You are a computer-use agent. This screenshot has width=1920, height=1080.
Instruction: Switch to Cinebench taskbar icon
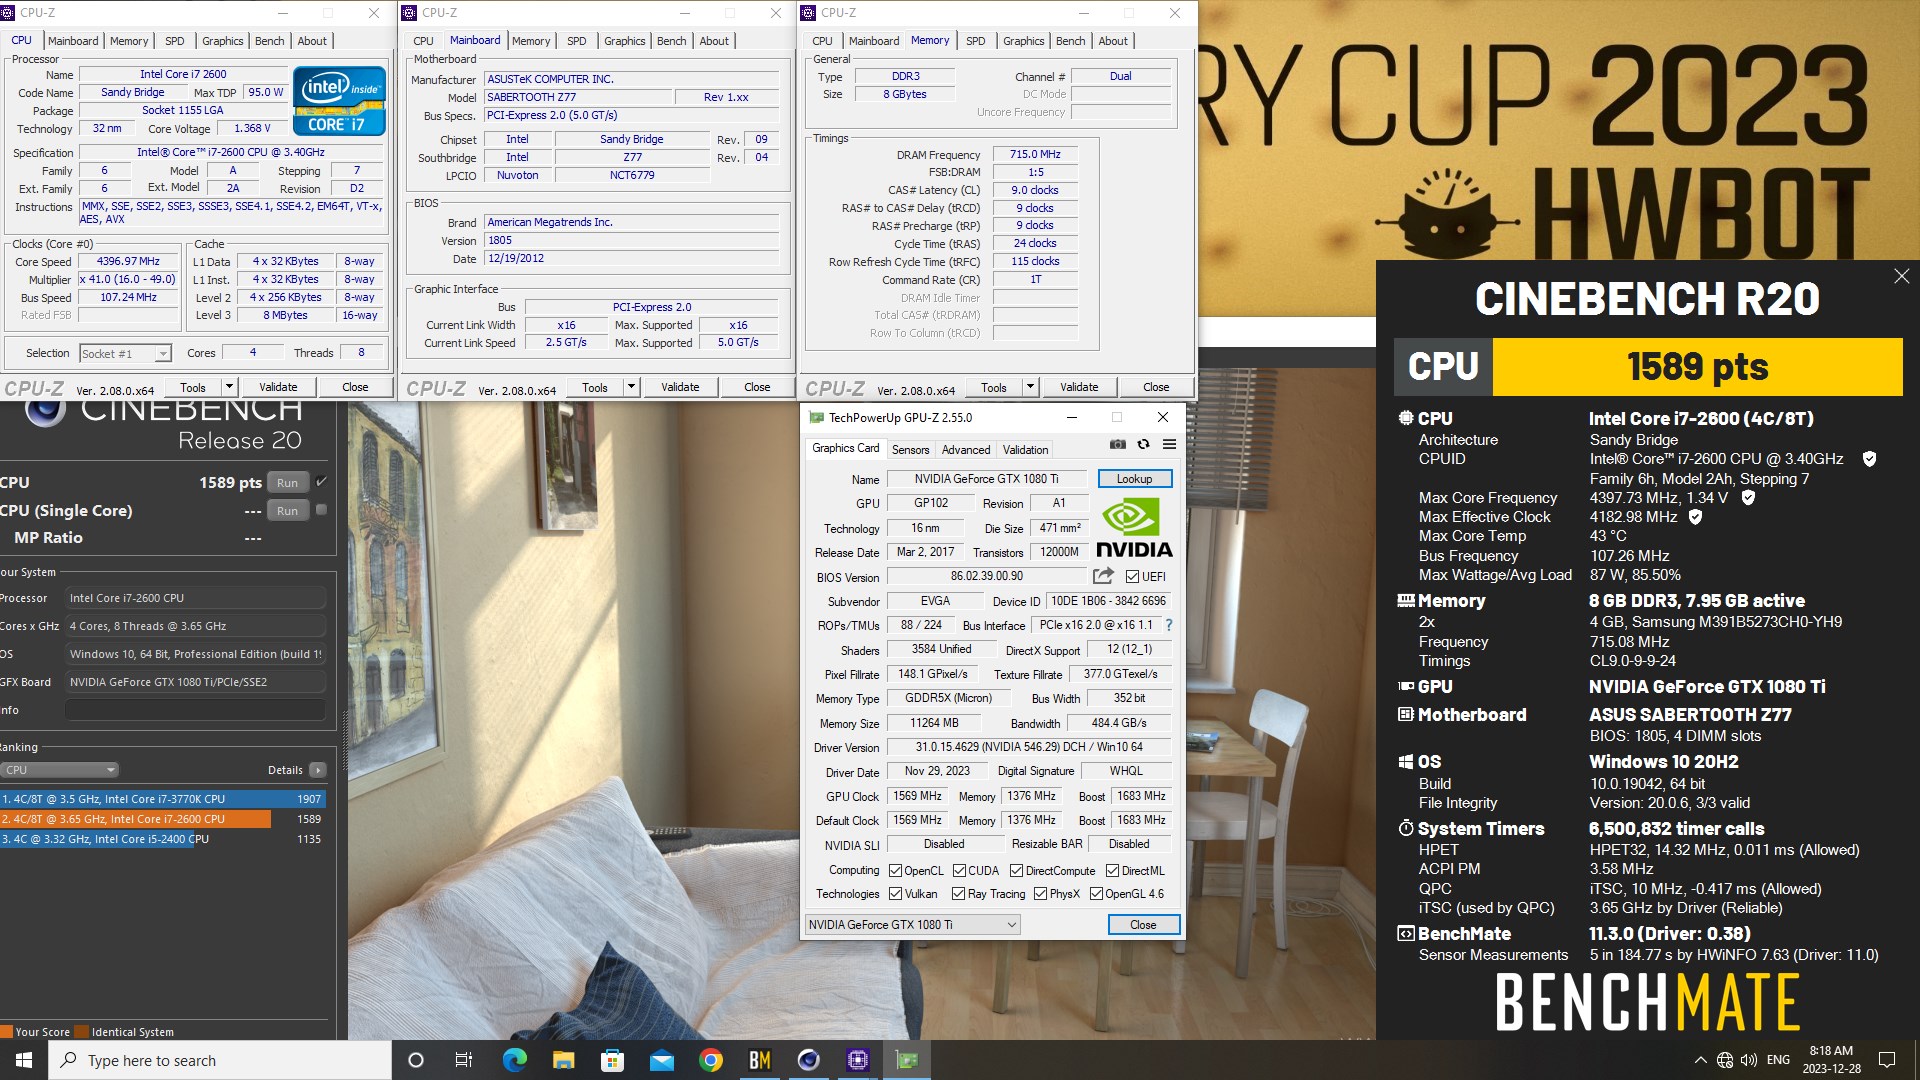coord(808,1060)
